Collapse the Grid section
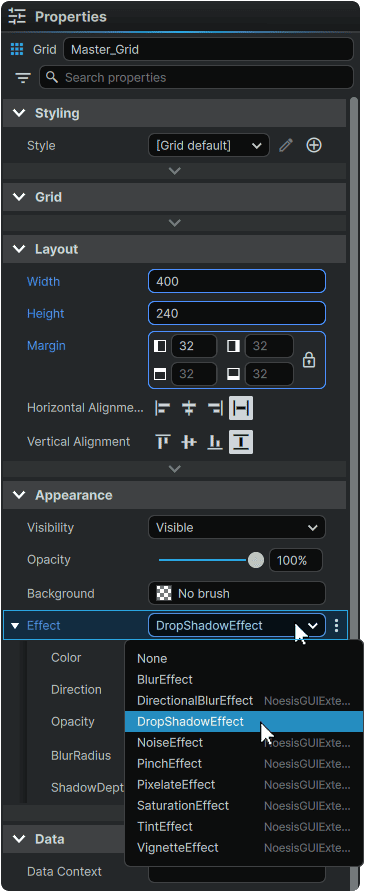The height and width of the screenshot is (892, 365). [x=19, y=197]
